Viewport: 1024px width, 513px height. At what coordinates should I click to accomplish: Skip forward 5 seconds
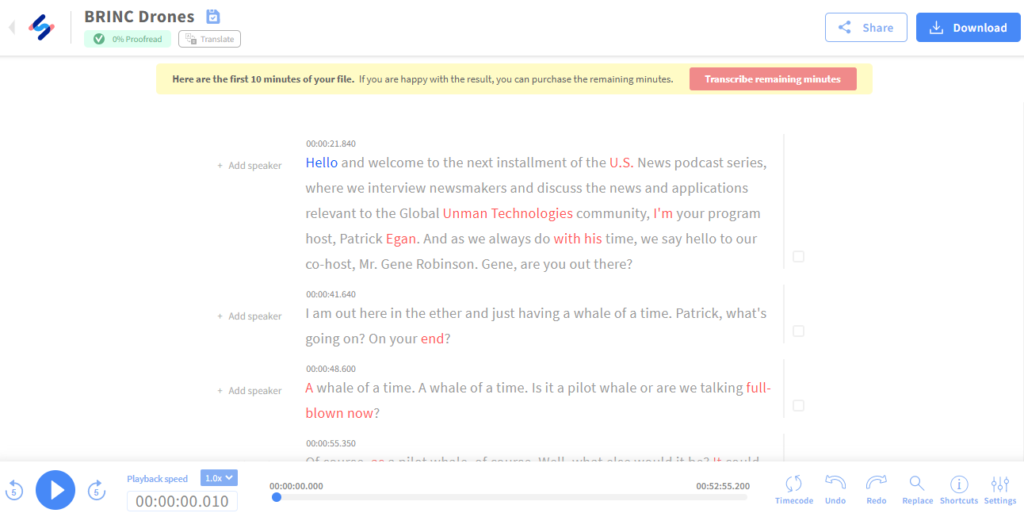click(97, 490)
